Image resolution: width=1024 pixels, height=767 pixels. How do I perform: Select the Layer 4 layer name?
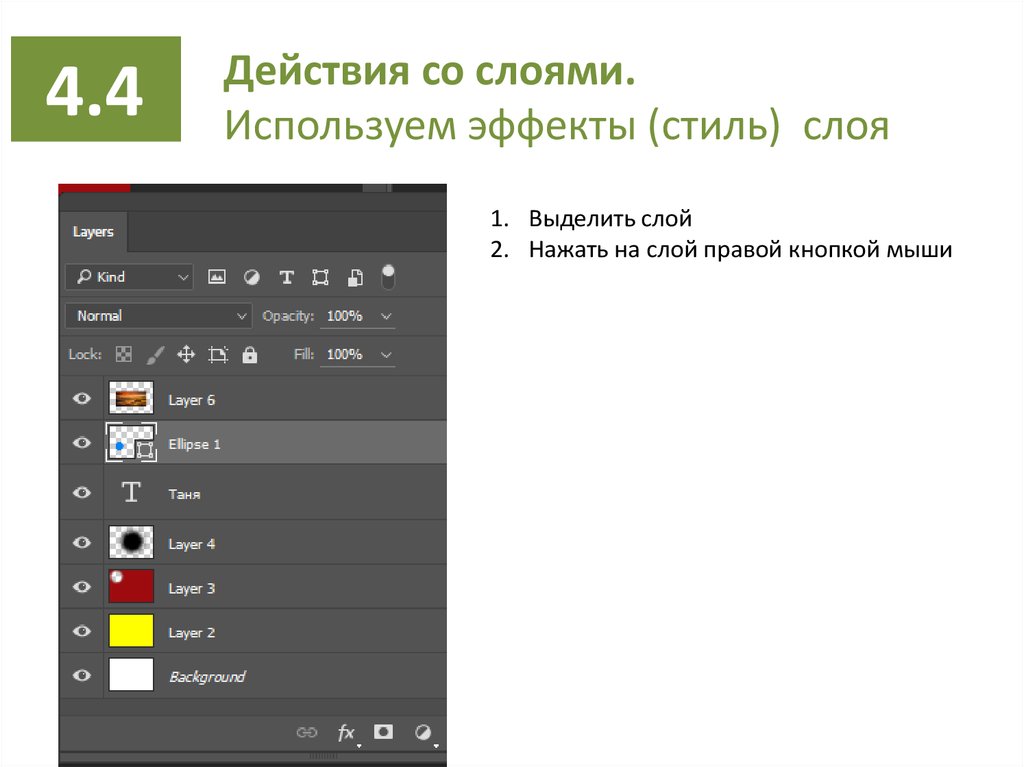tap(192, 544)
